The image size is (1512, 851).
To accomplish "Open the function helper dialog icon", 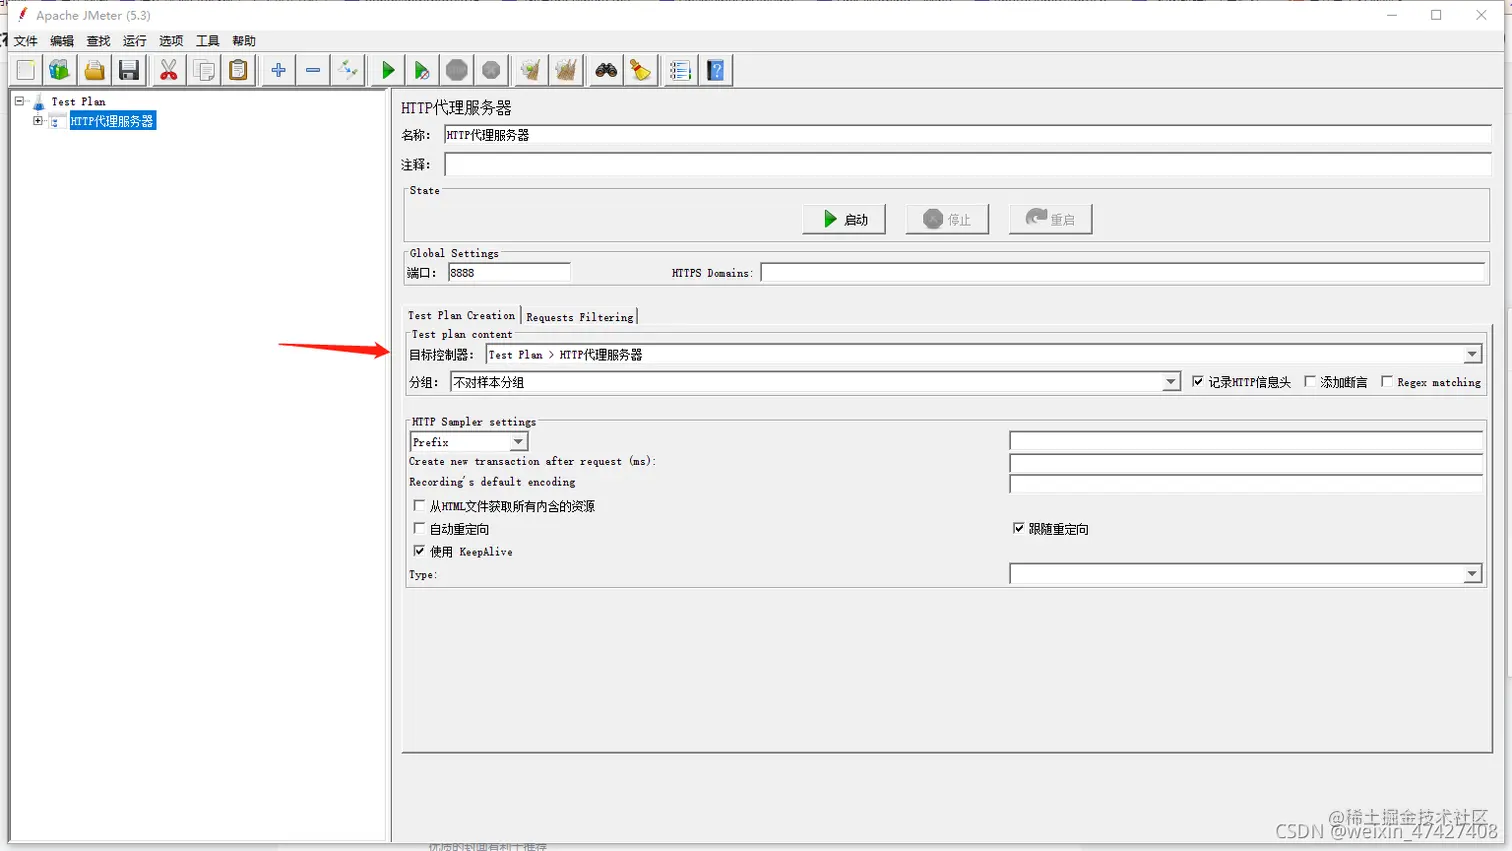I will point(680,70).
